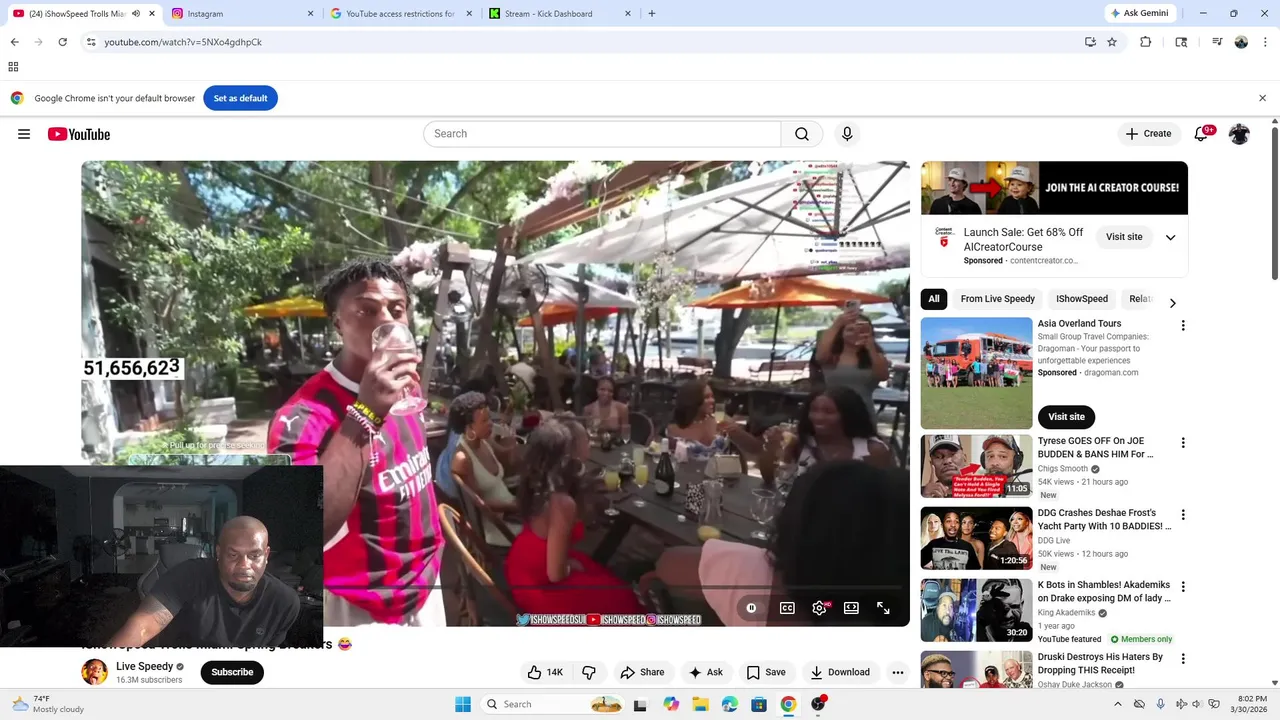
Task: Open File Explorer from the taskbar
Action: click(x=700, y=704)
